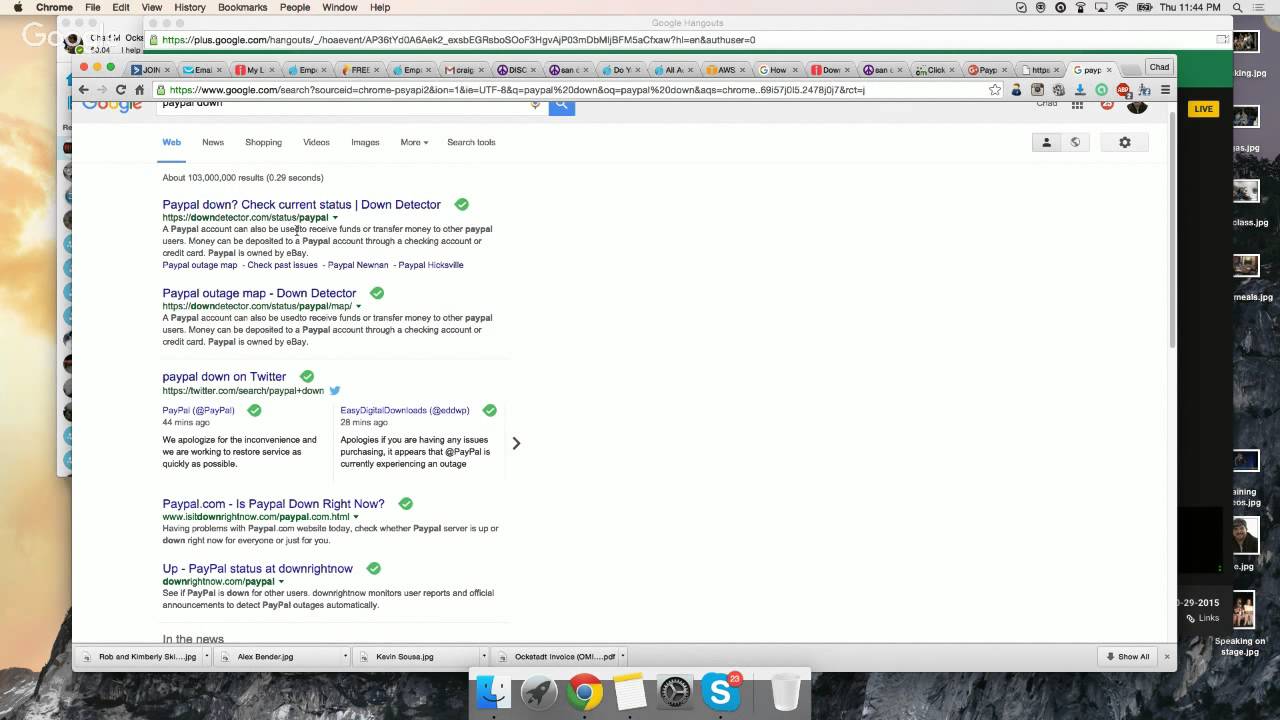Go to Chrome home page icon
Viewport: 1280px width, 720px height.
tap(139, 90)
